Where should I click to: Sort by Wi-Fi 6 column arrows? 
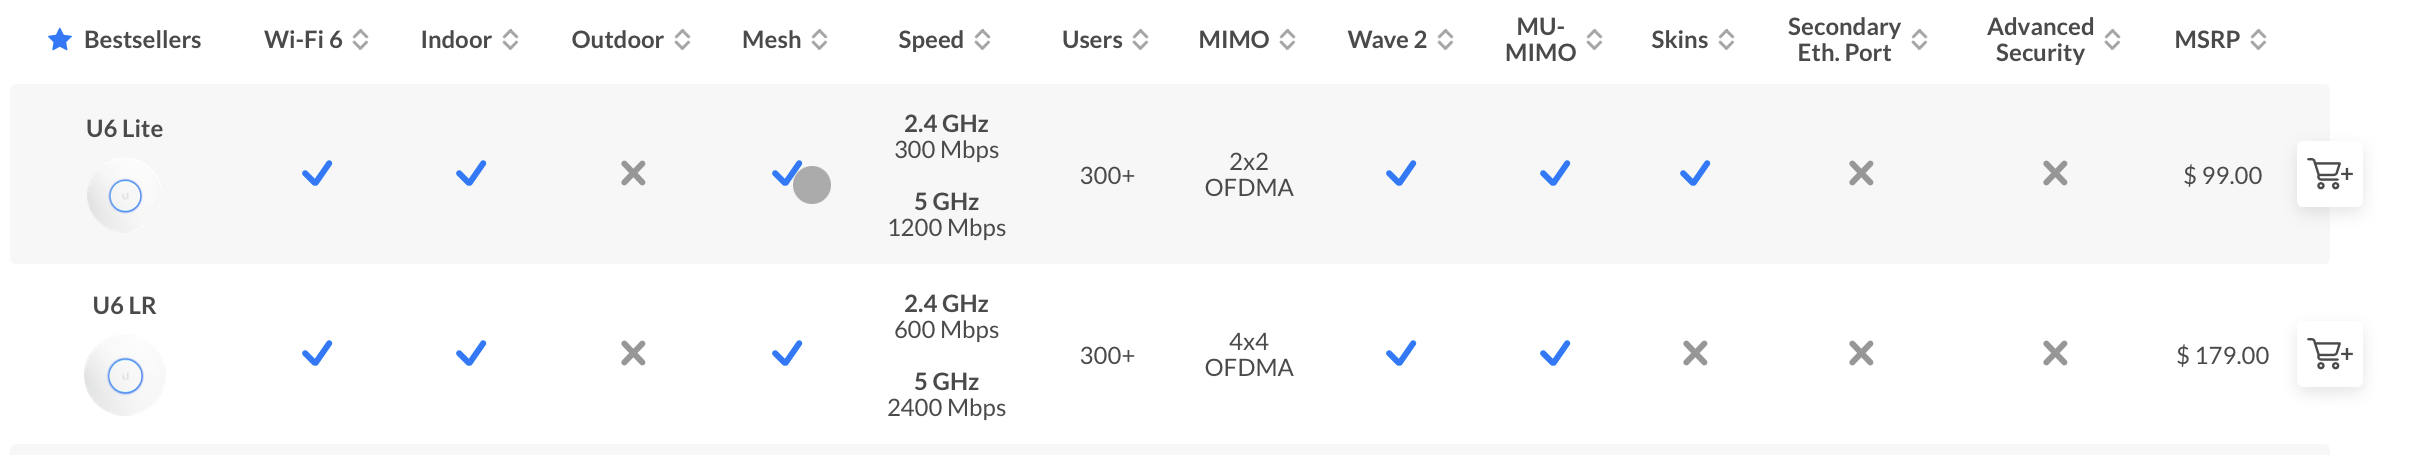pos(361,40)
